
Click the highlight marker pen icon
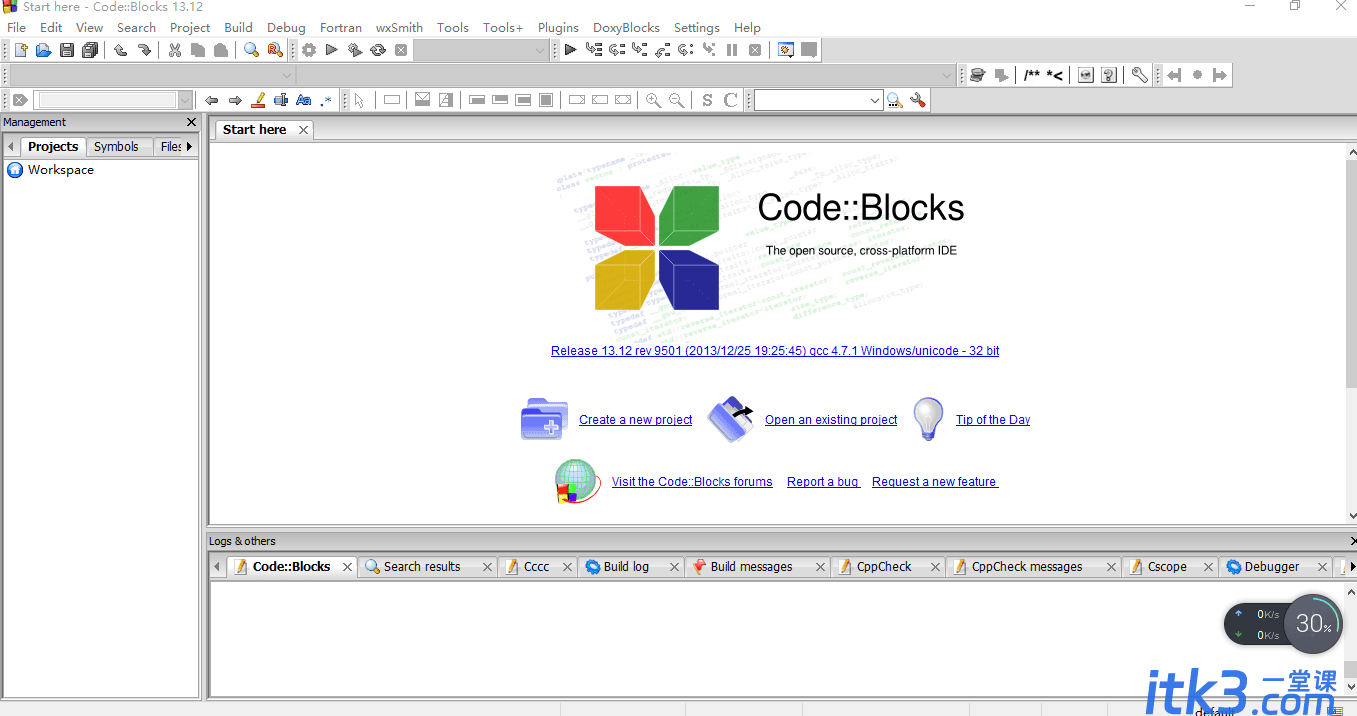point(258,100)
